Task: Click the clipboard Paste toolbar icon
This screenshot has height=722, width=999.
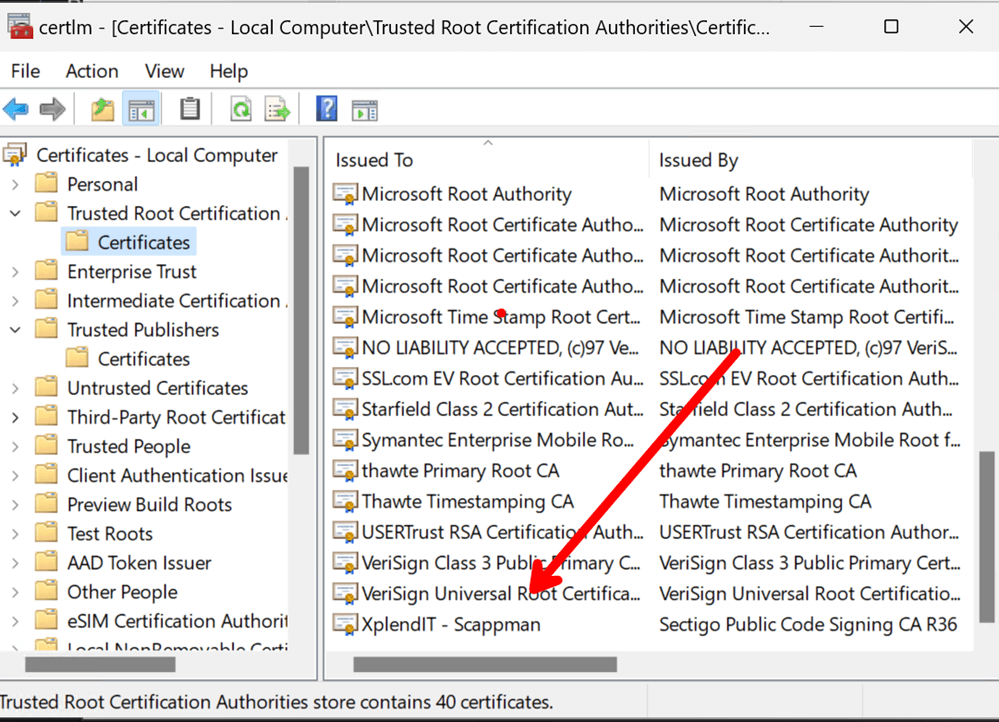Action: (189, 109)
